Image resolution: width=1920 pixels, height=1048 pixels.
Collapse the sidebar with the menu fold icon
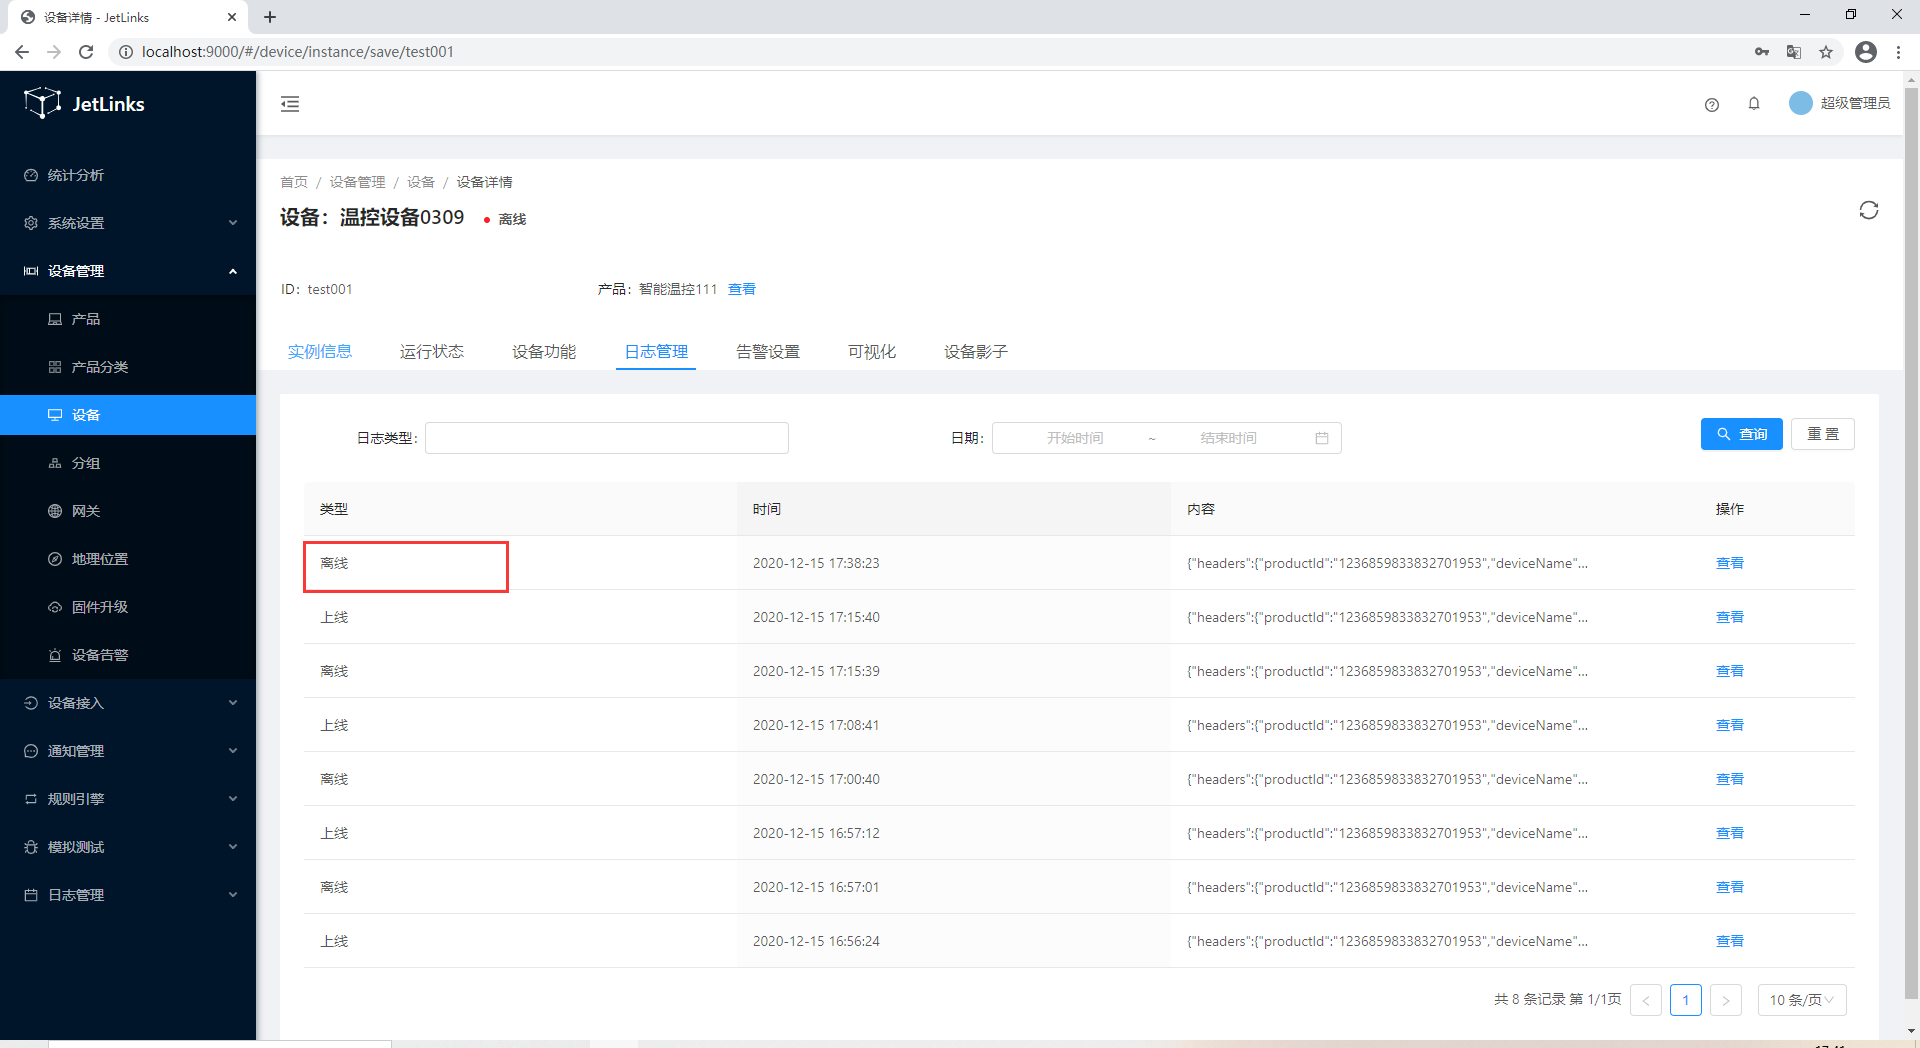tap(290, 104)
